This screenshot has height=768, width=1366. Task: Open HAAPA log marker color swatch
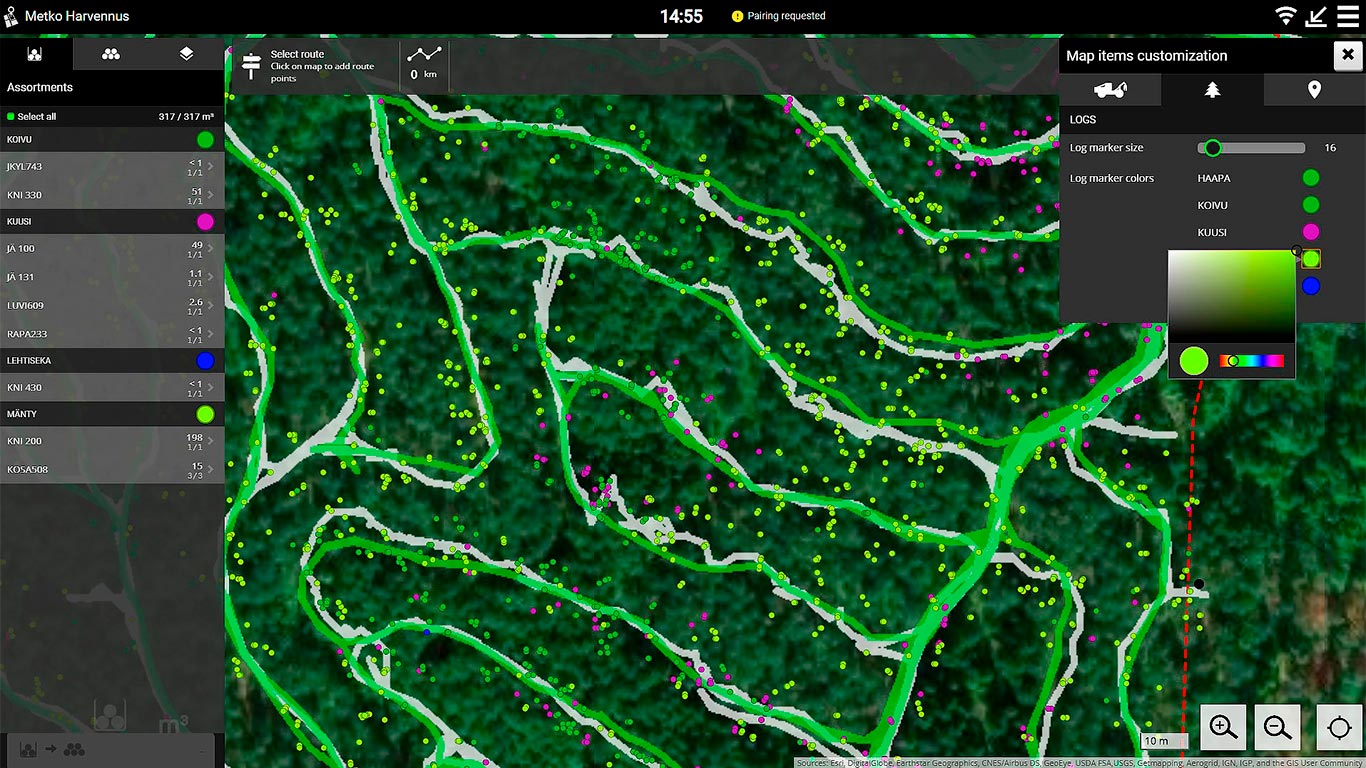[1311, 178]
